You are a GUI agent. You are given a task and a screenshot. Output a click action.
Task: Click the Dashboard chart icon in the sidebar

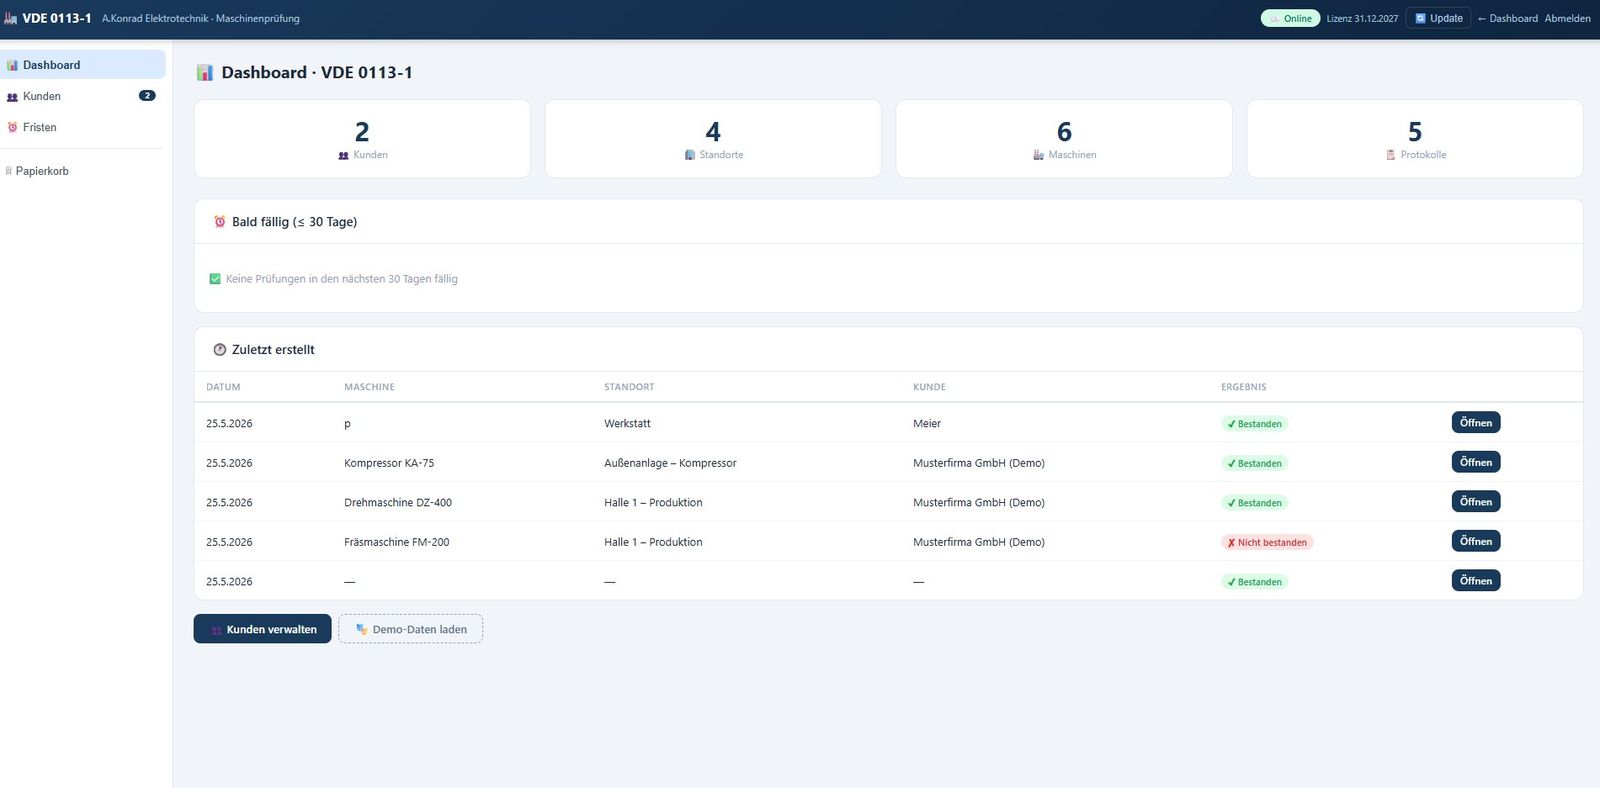point(12,65)
